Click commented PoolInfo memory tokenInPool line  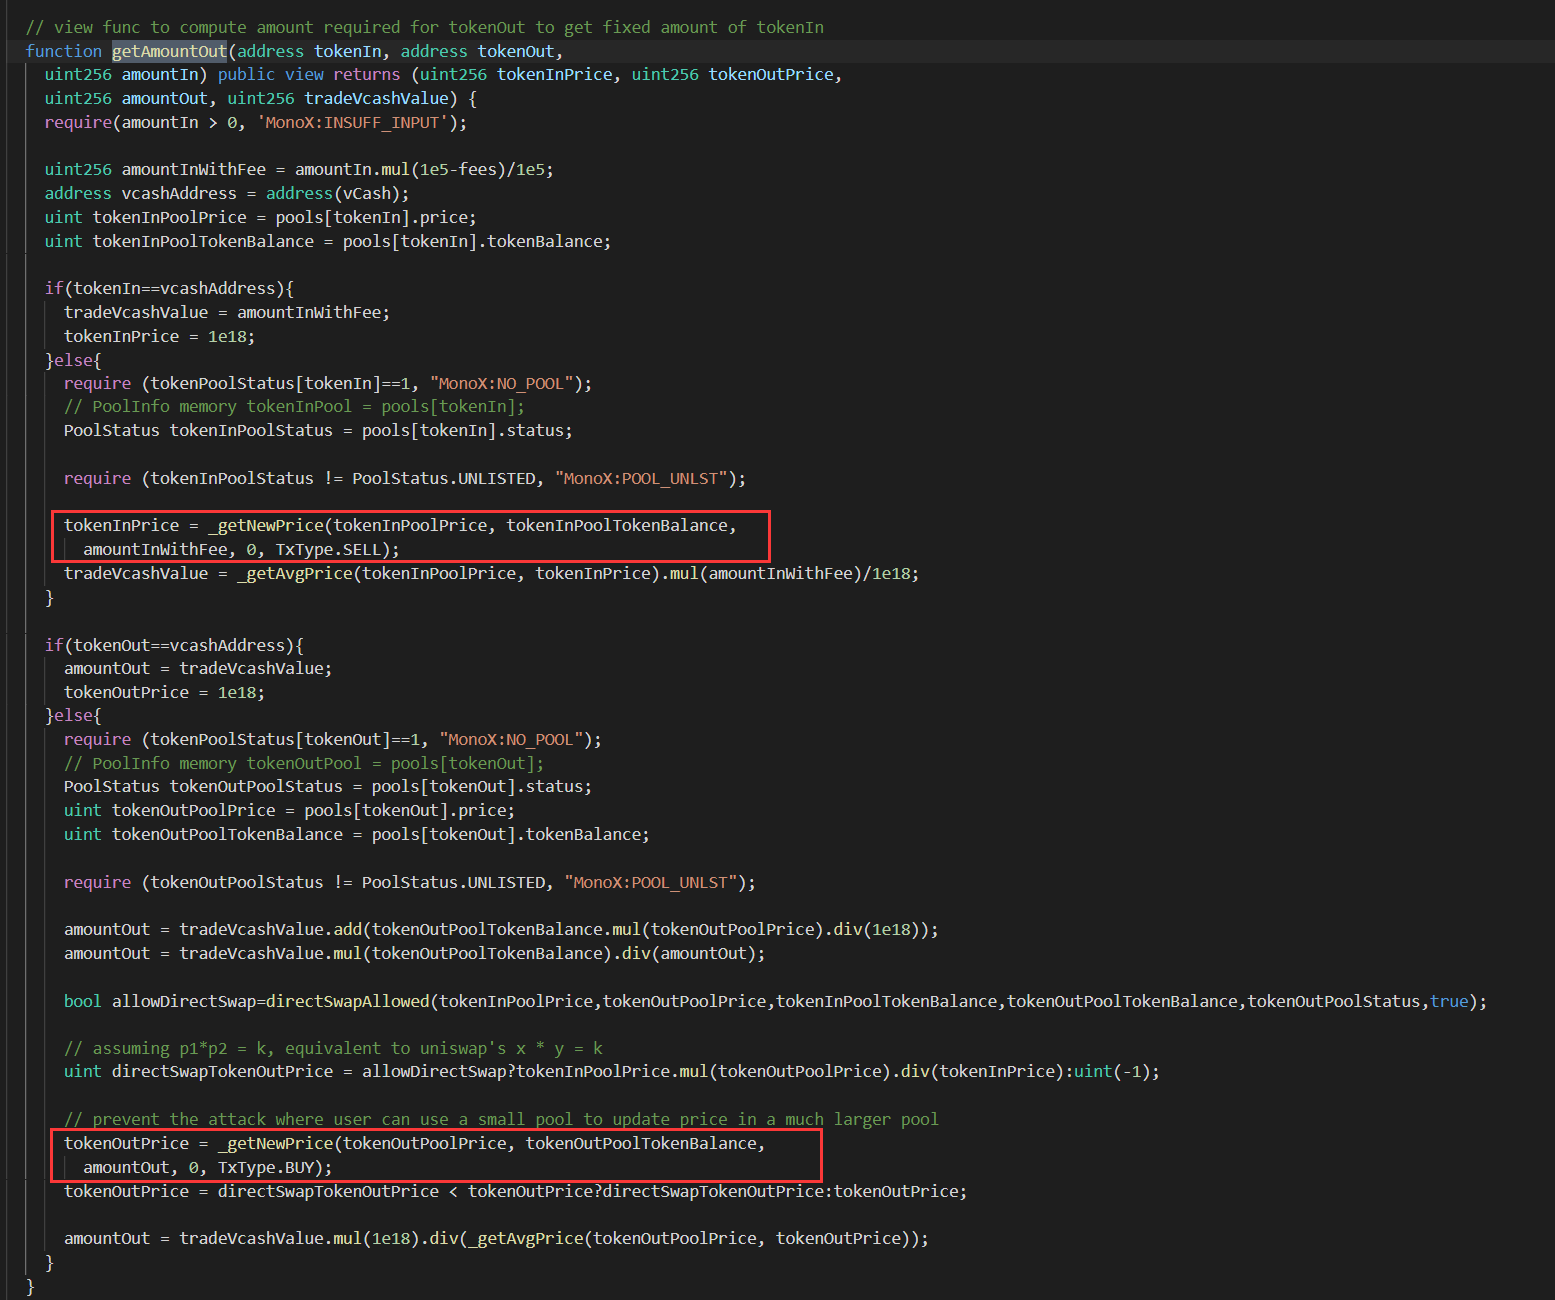tap(294, 406)
